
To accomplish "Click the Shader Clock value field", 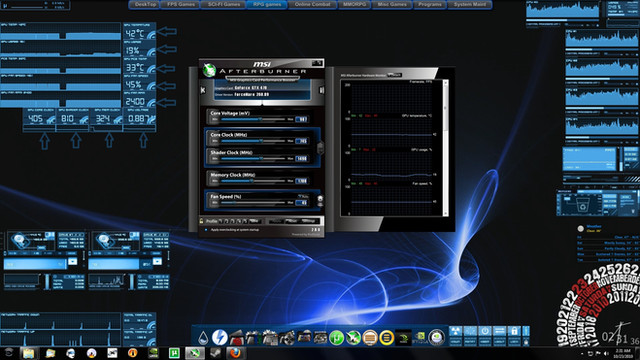I will pos(302,158).
